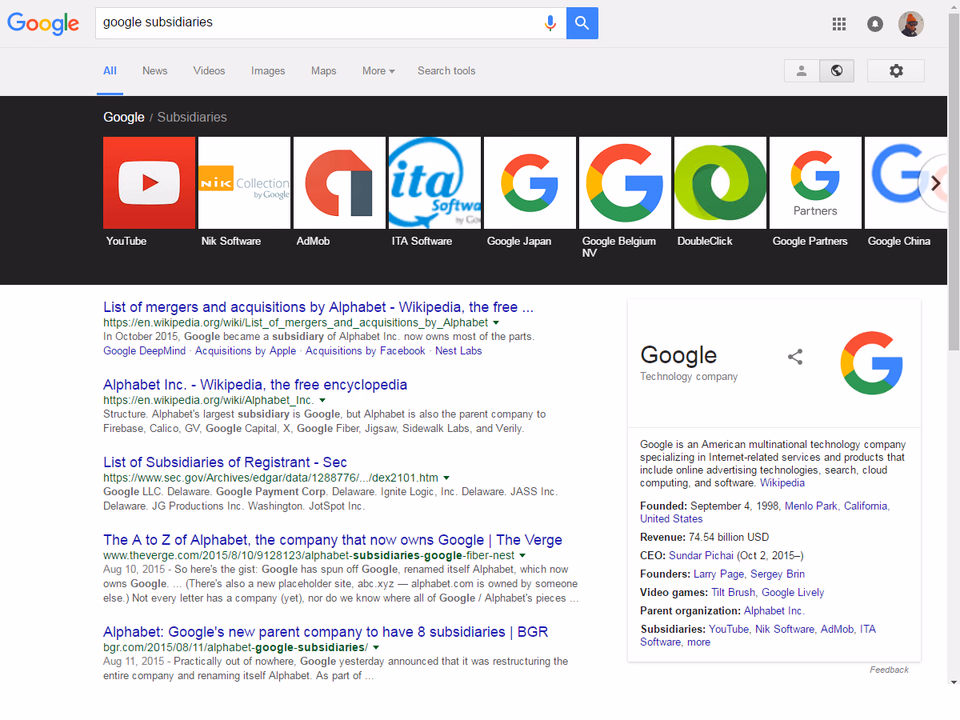
Task: Open Alphabet Inc. Wikipedia result
Action: (255, 385)
